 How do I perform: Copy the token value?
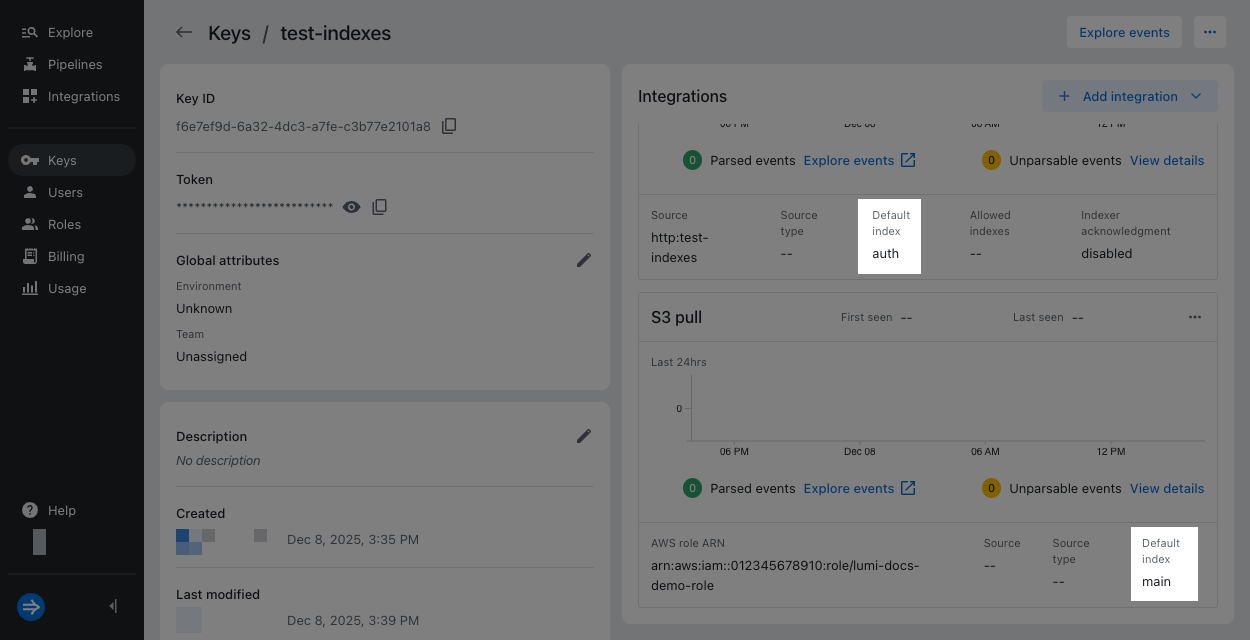(x=379, y=207)
